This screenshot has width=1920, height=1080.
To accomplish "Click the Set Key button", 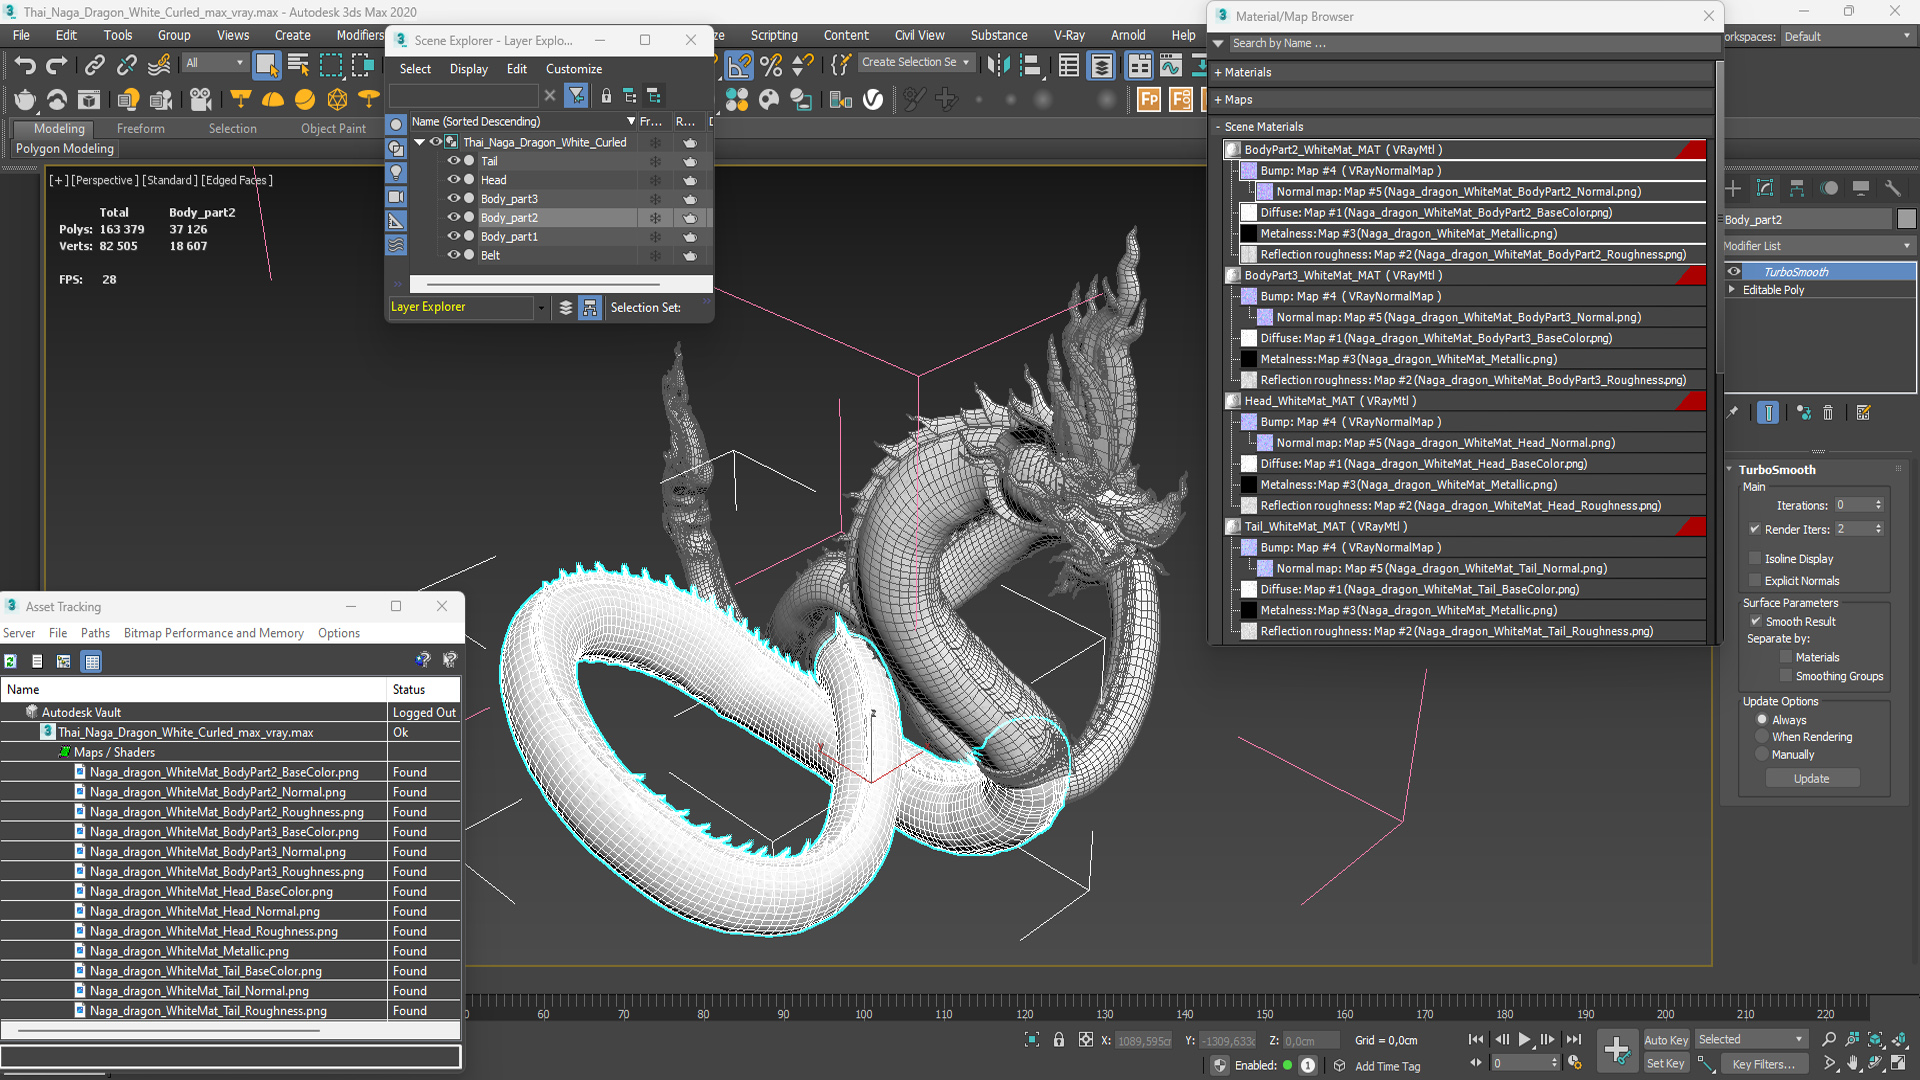I will (x=1666, y=1064).
